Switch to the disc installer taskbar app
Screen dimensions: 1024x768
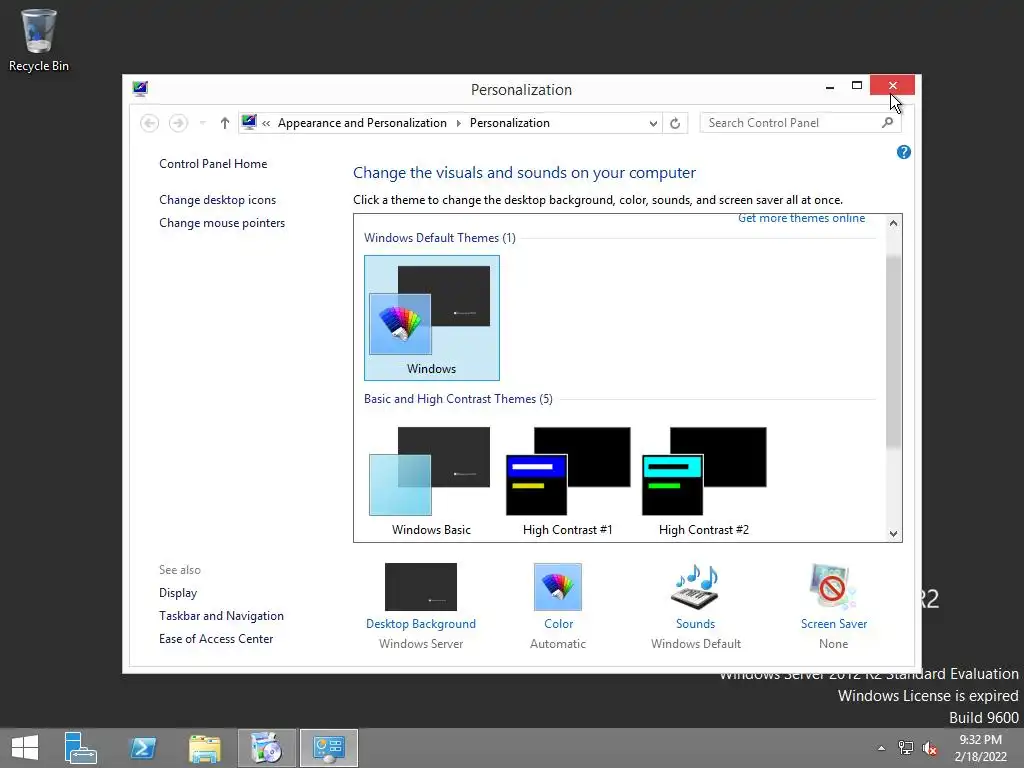pos(266,748)
